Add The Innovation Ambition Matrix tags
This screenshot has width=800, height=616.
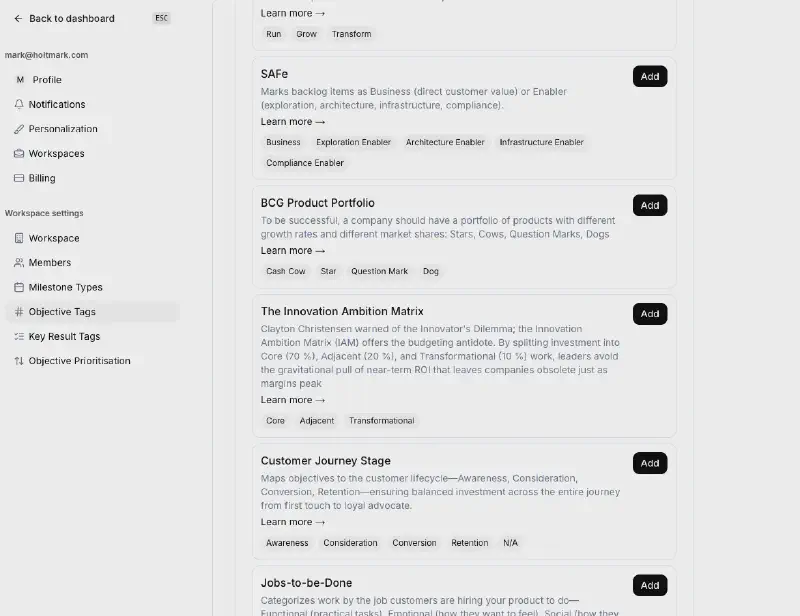click(x=650, y=314)
